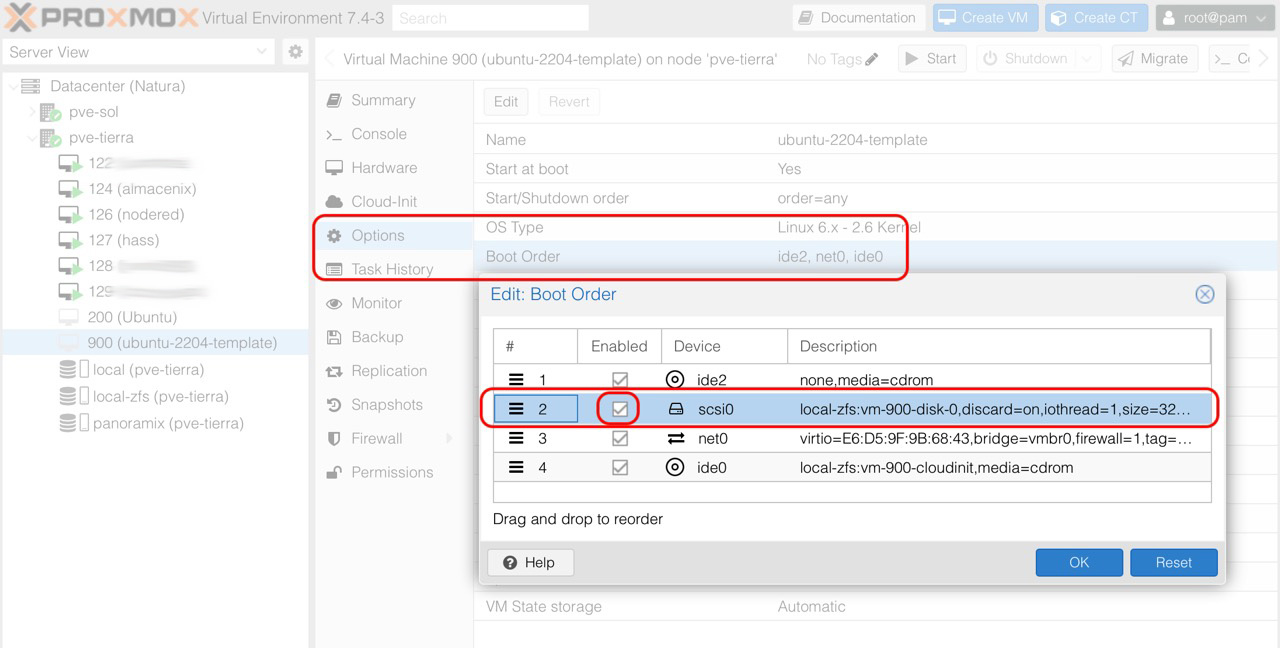Click the Backup floppy icon in the sidebar
The width and height of the screenshot is (1280, 648).
click(x=334, y=337)
